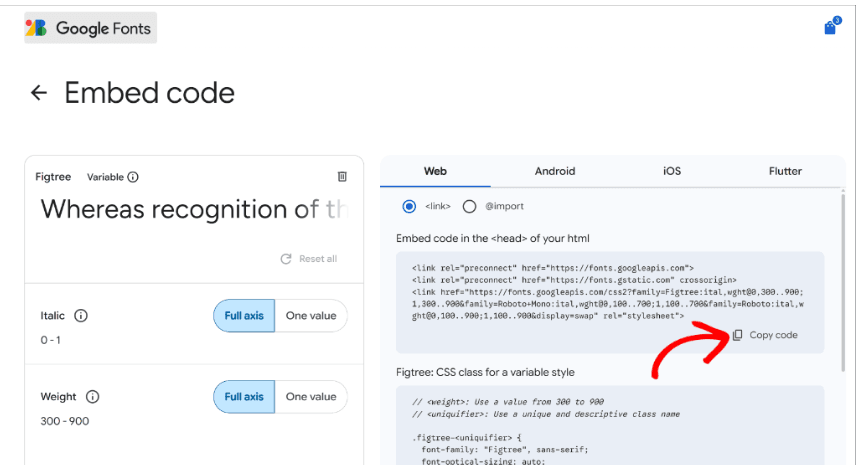Select the Web tab
Viewport: 866px width, 465px height.
click(435, 171)
